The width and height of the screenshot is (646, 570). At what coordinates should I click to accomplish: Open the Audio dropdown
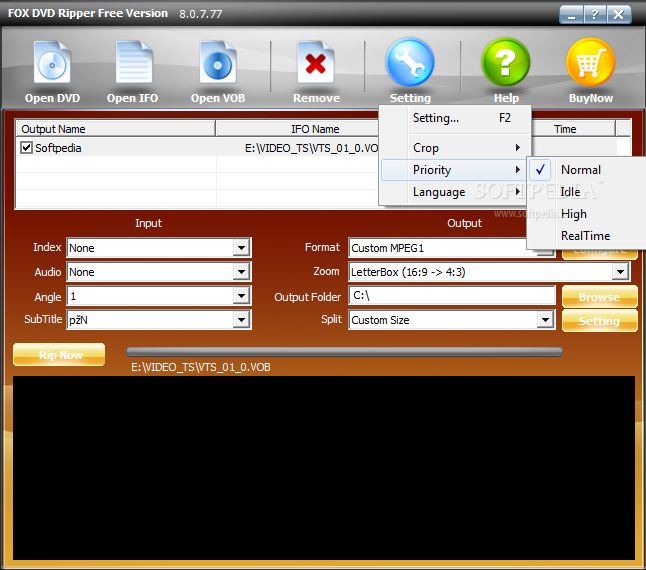click(x=241, y=272)
